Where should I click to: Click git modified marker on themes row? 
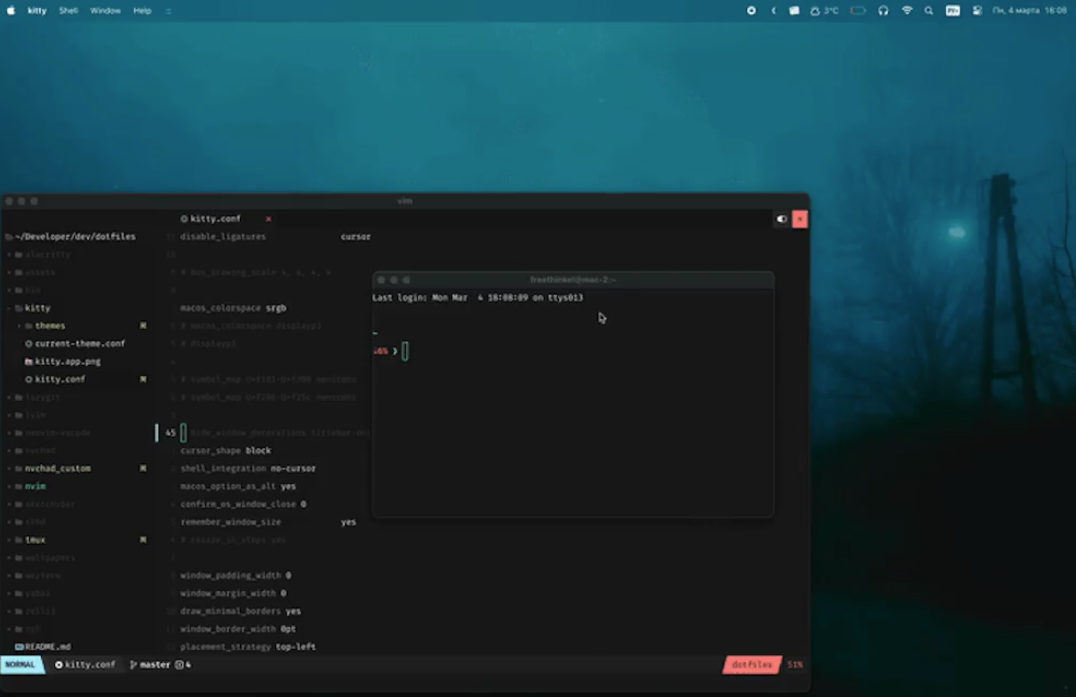(x=143, y=326)
